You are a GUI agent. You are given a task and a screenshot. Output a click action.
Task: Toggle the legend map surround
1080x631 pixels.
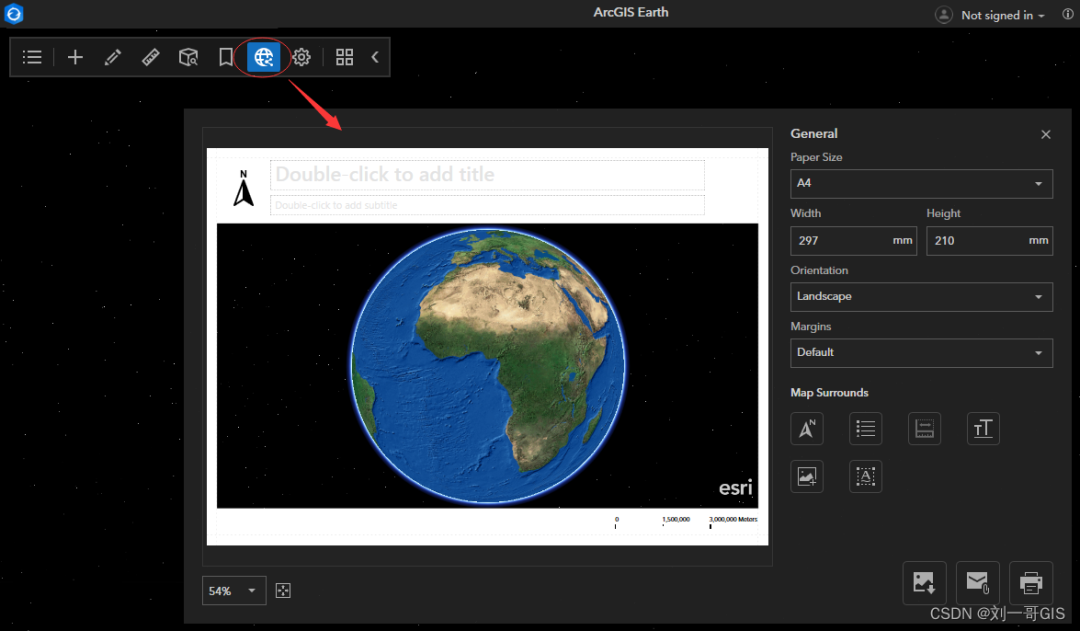point(865,428)
